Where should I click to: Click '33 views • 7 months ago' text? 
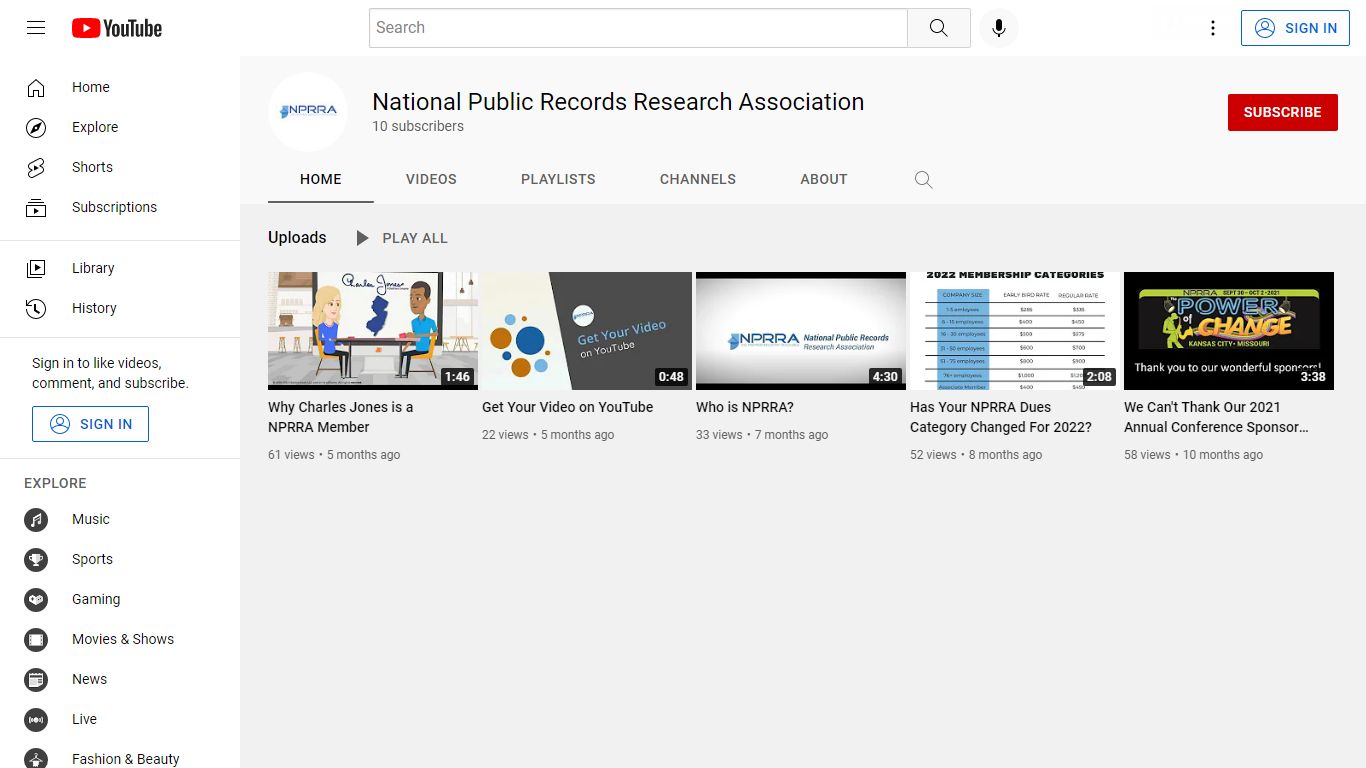coord(762,435)
